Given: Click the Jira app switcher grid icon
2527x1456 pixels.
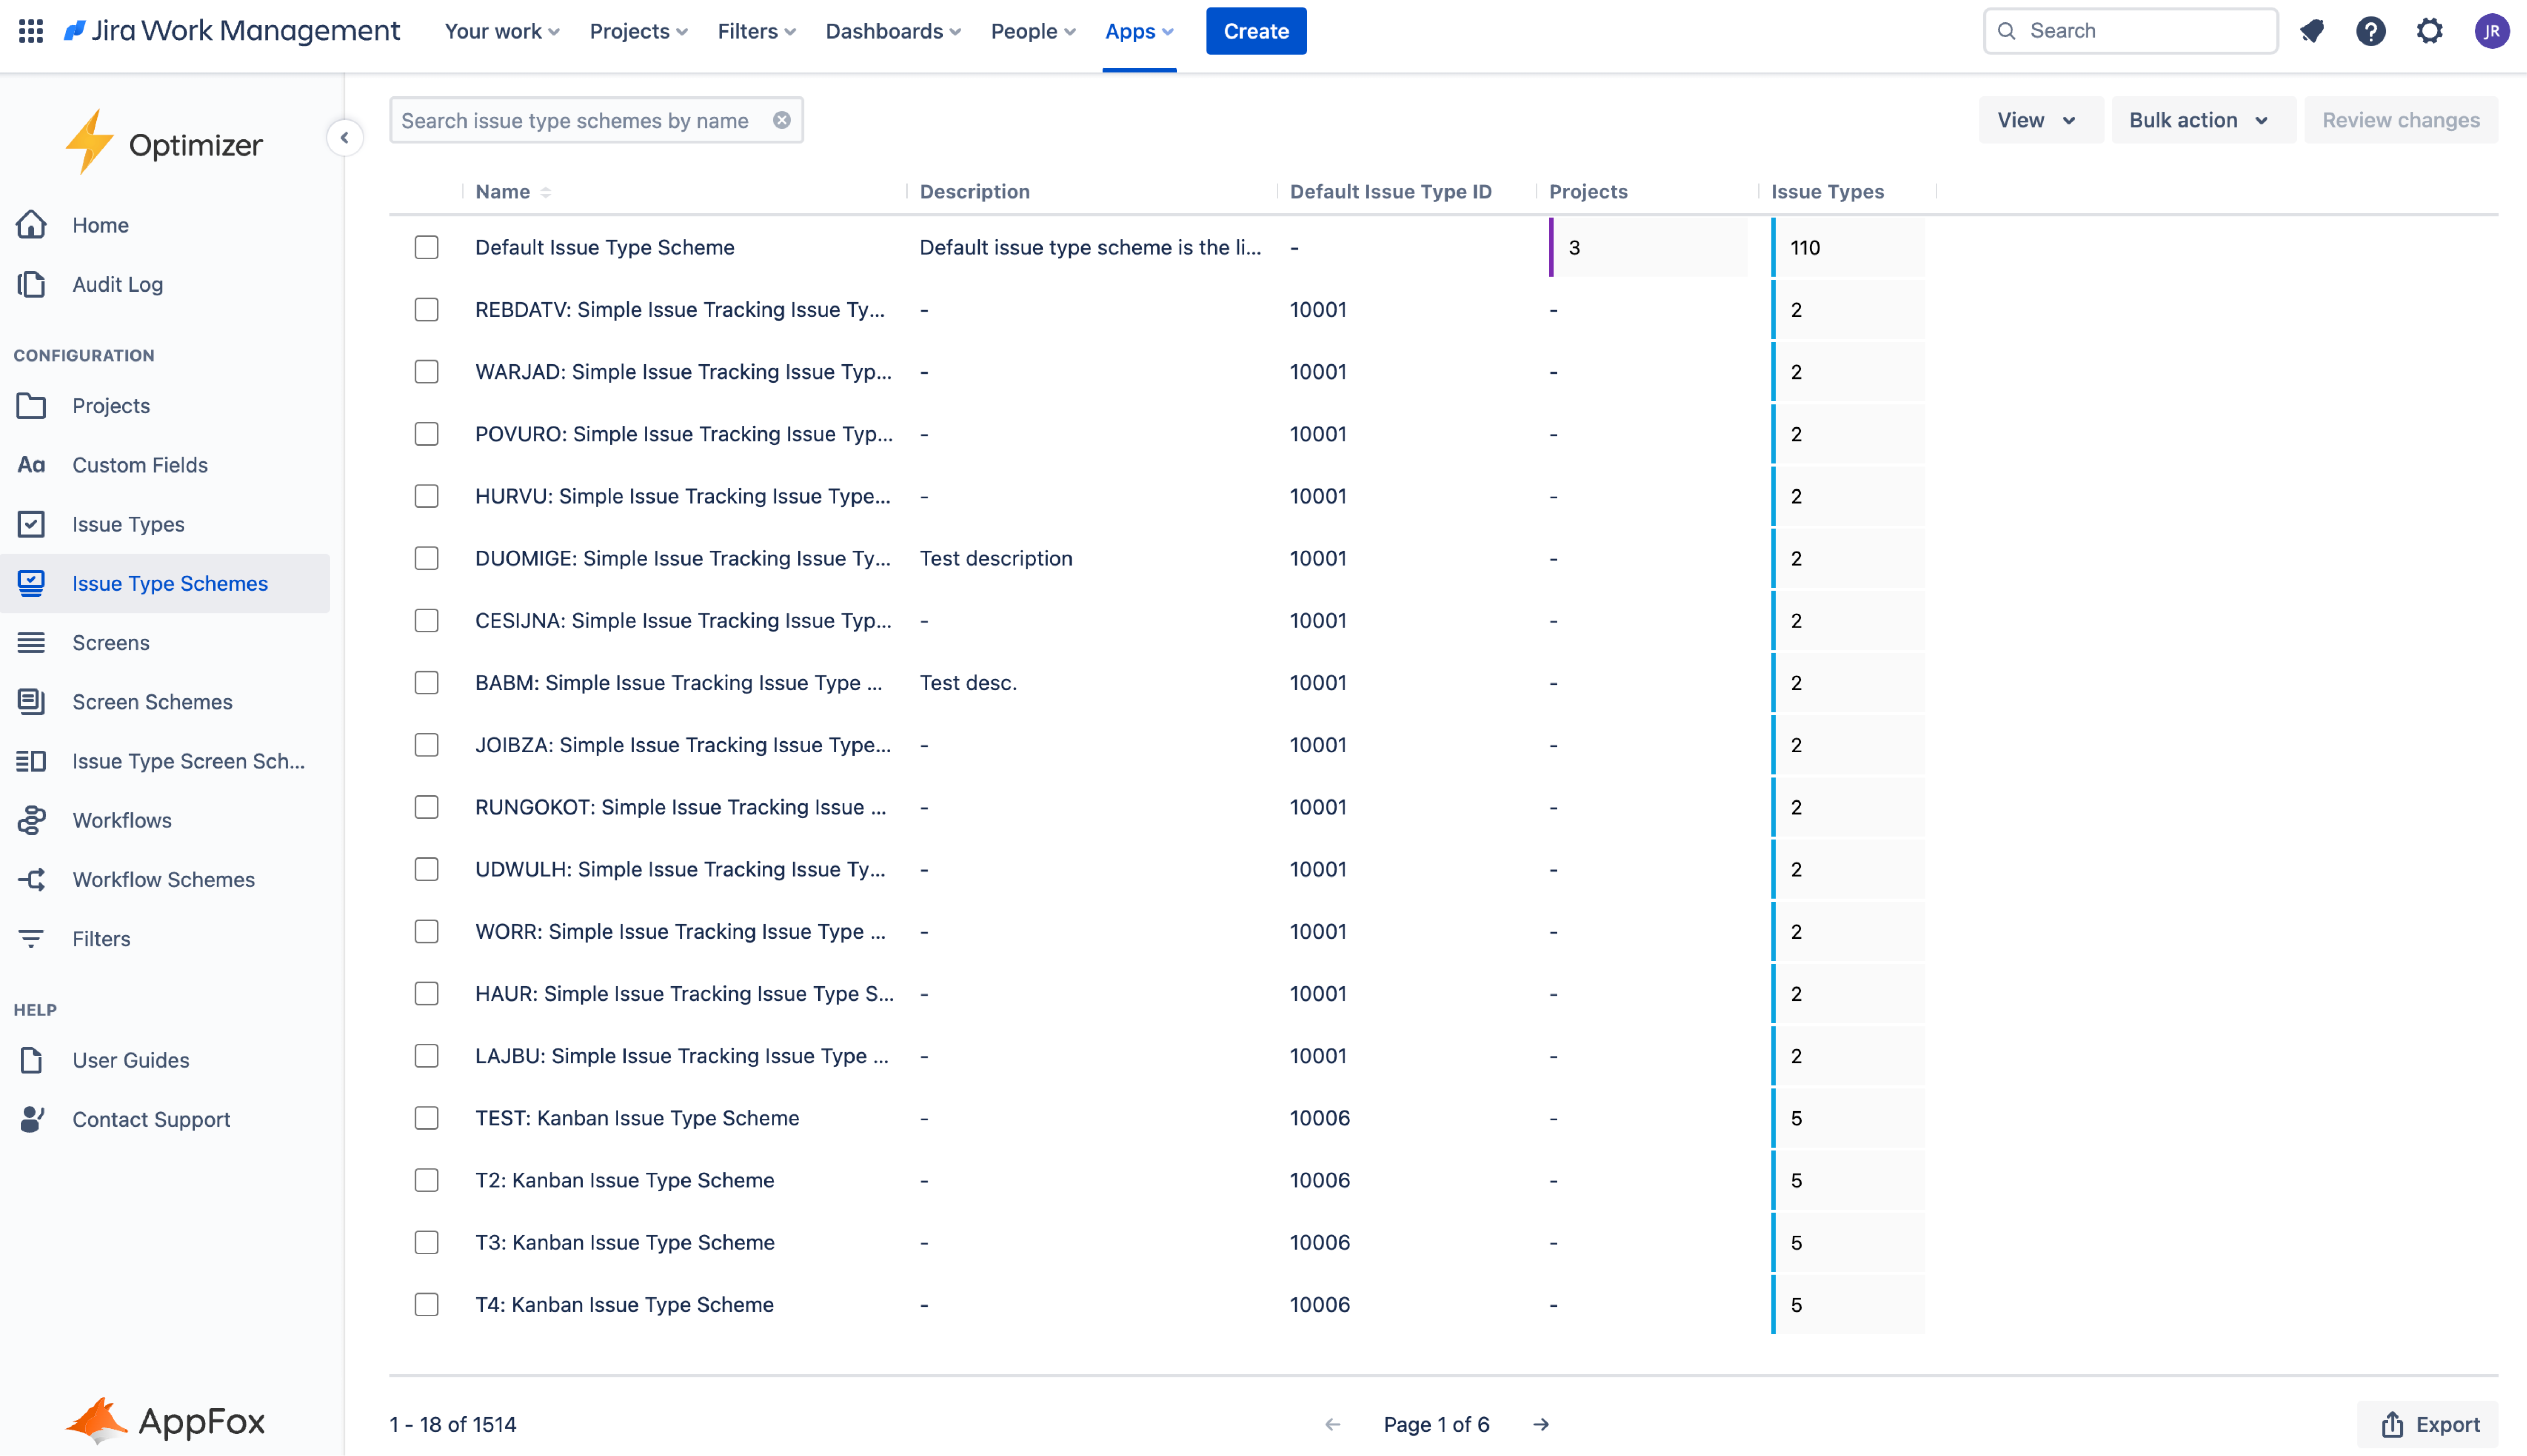Looking at the screenshot, I should click(x=30, y=30).
